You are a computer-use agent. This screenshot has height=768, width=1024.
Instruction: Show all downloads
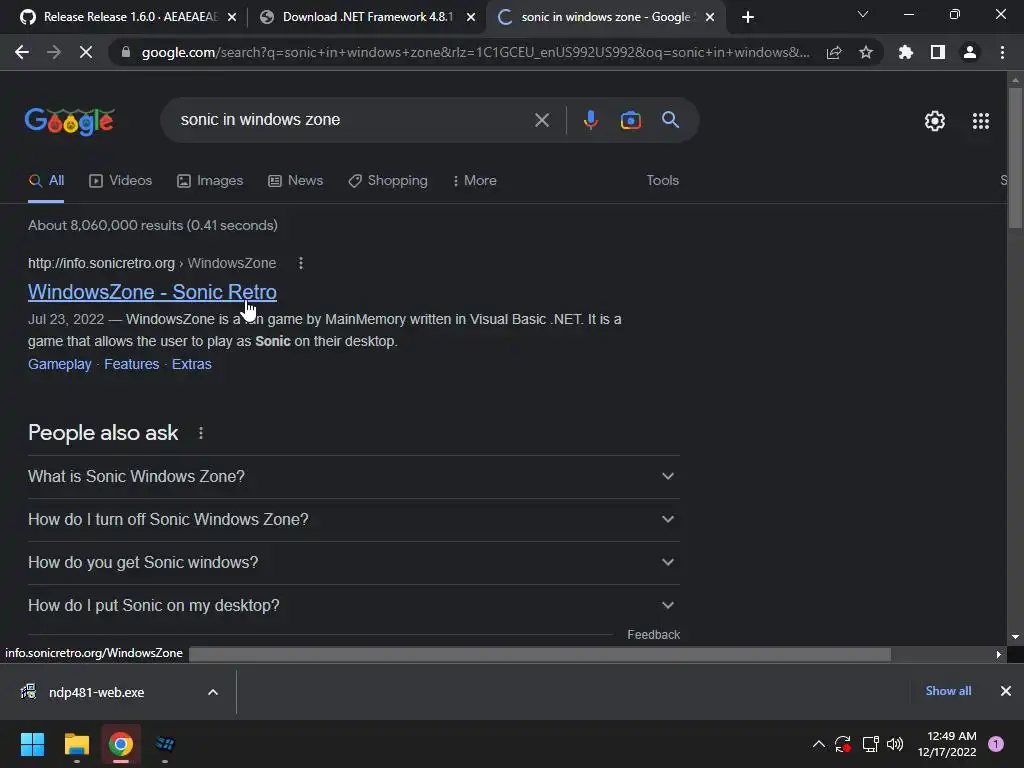coord(948,691)
